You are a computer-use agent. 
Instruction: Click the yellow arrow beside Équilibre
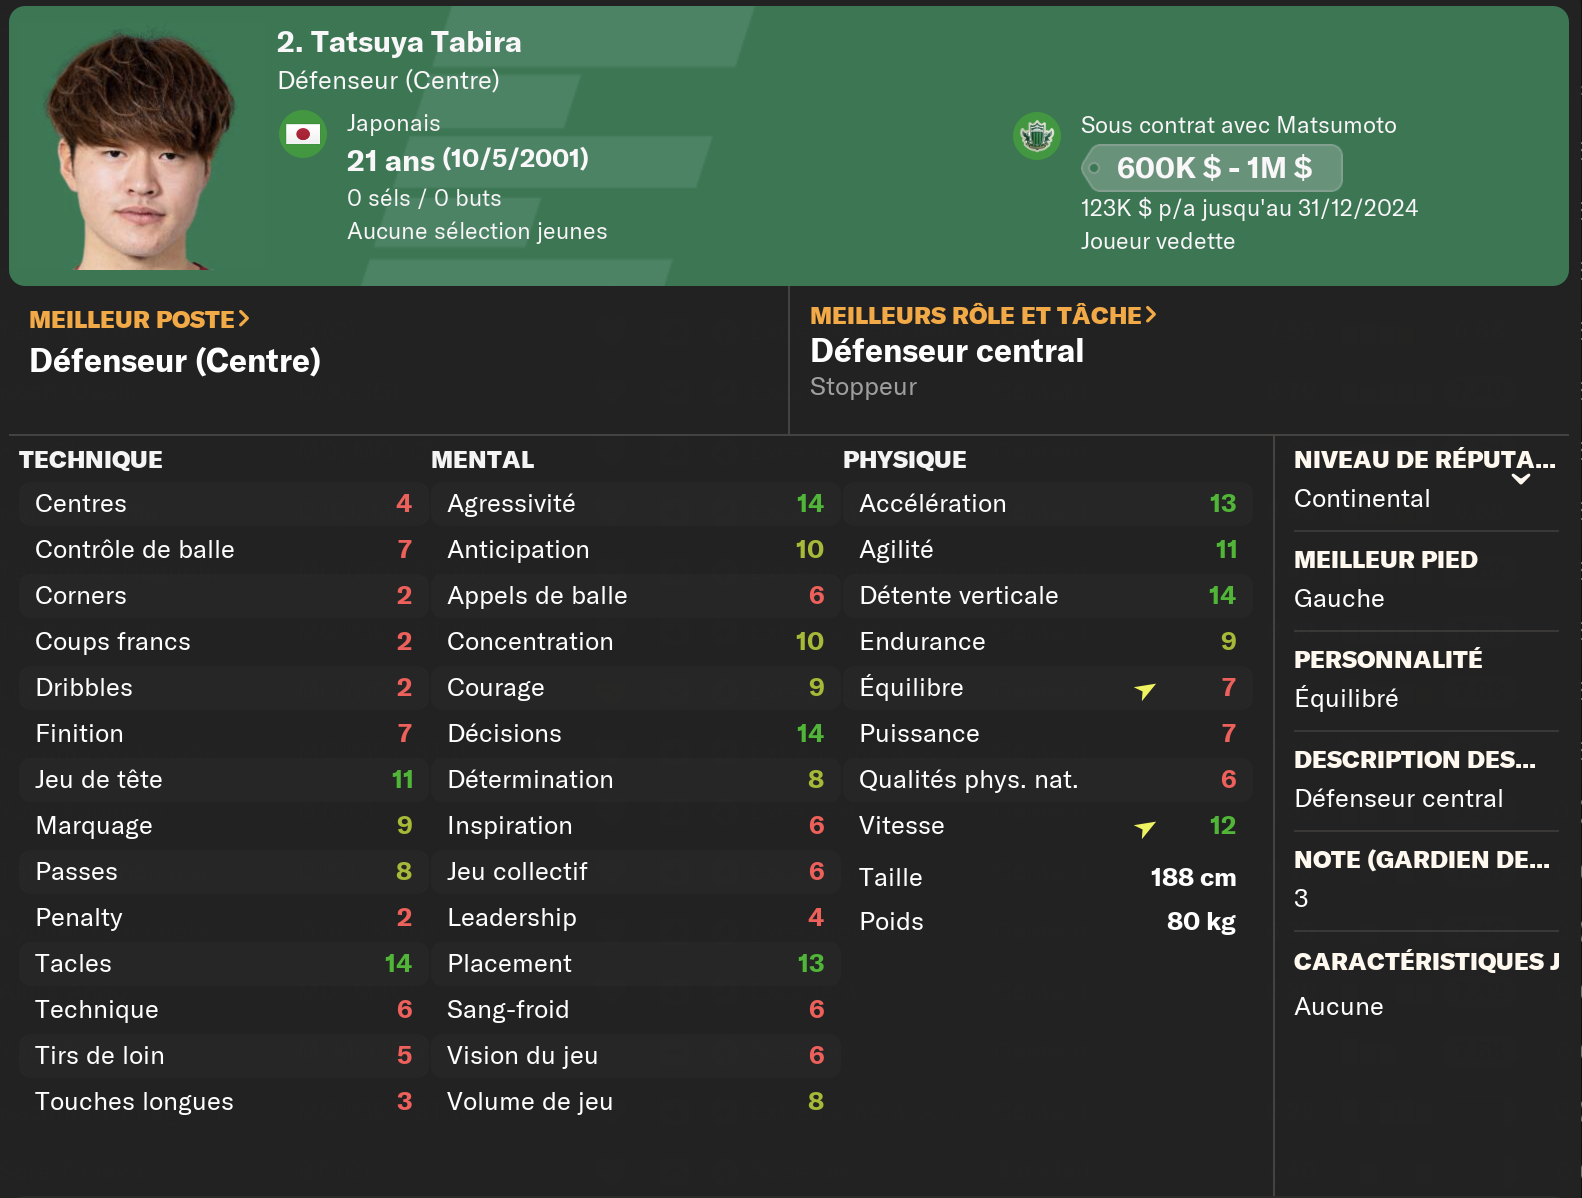pyautogui.click(x=1145, y=690)
